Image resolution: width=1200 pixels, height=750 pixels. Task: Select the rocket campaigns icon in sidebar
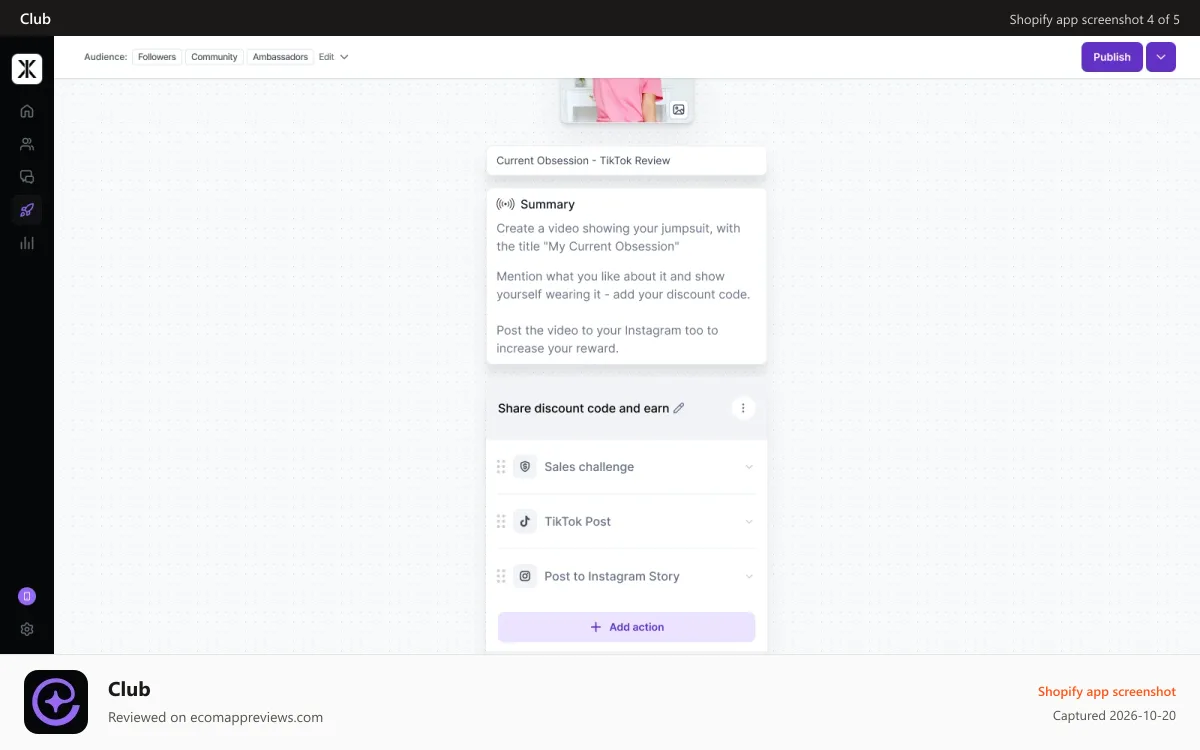[x=27, y=210]
